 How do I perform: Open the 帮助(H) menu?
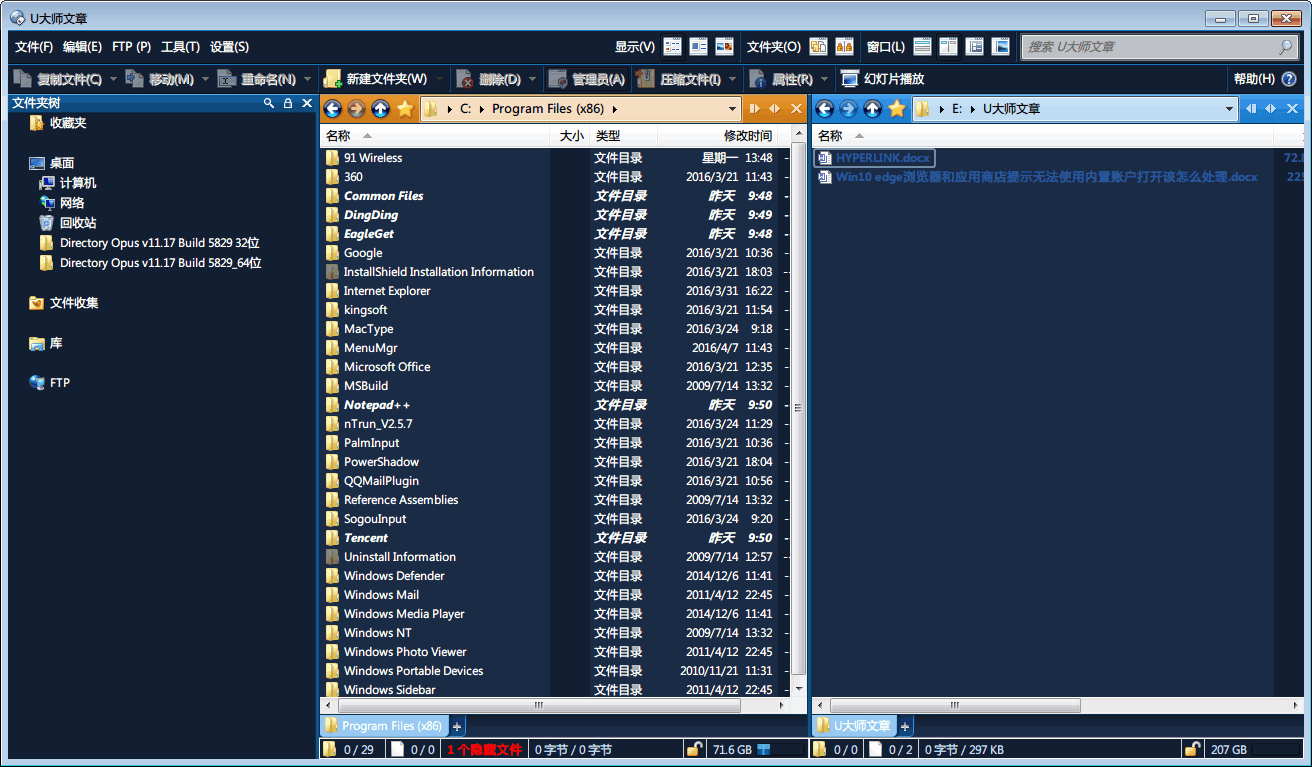point(1254,79)
